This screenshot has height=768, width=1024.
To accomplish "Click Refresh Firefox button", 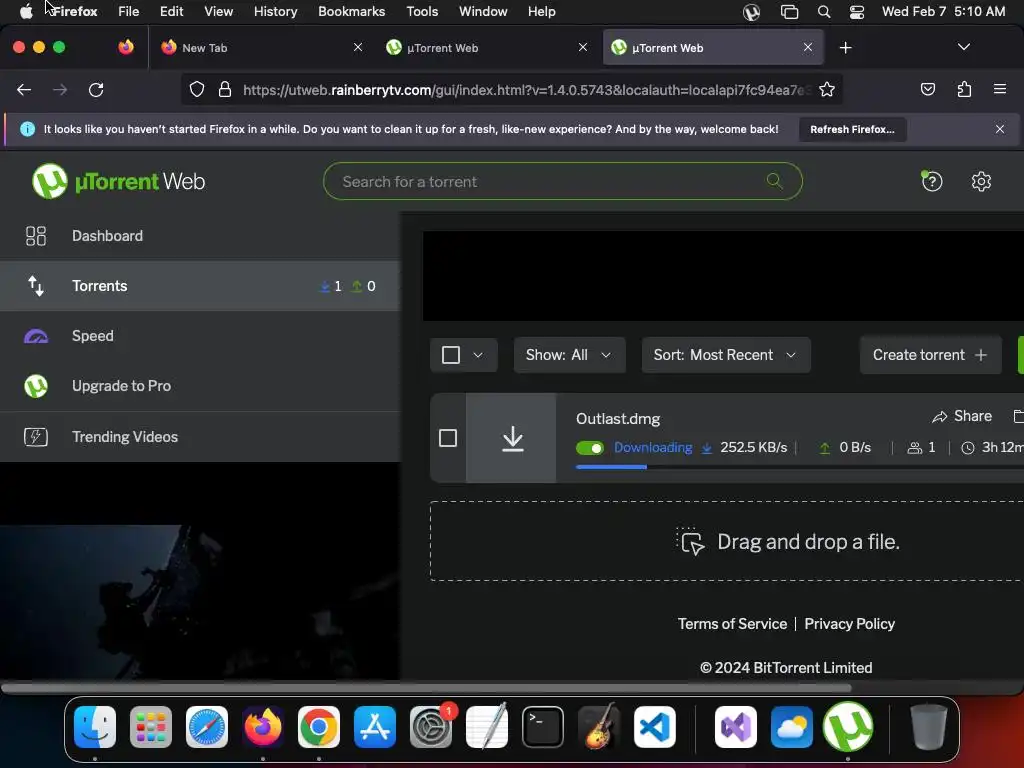I will 852,129.
